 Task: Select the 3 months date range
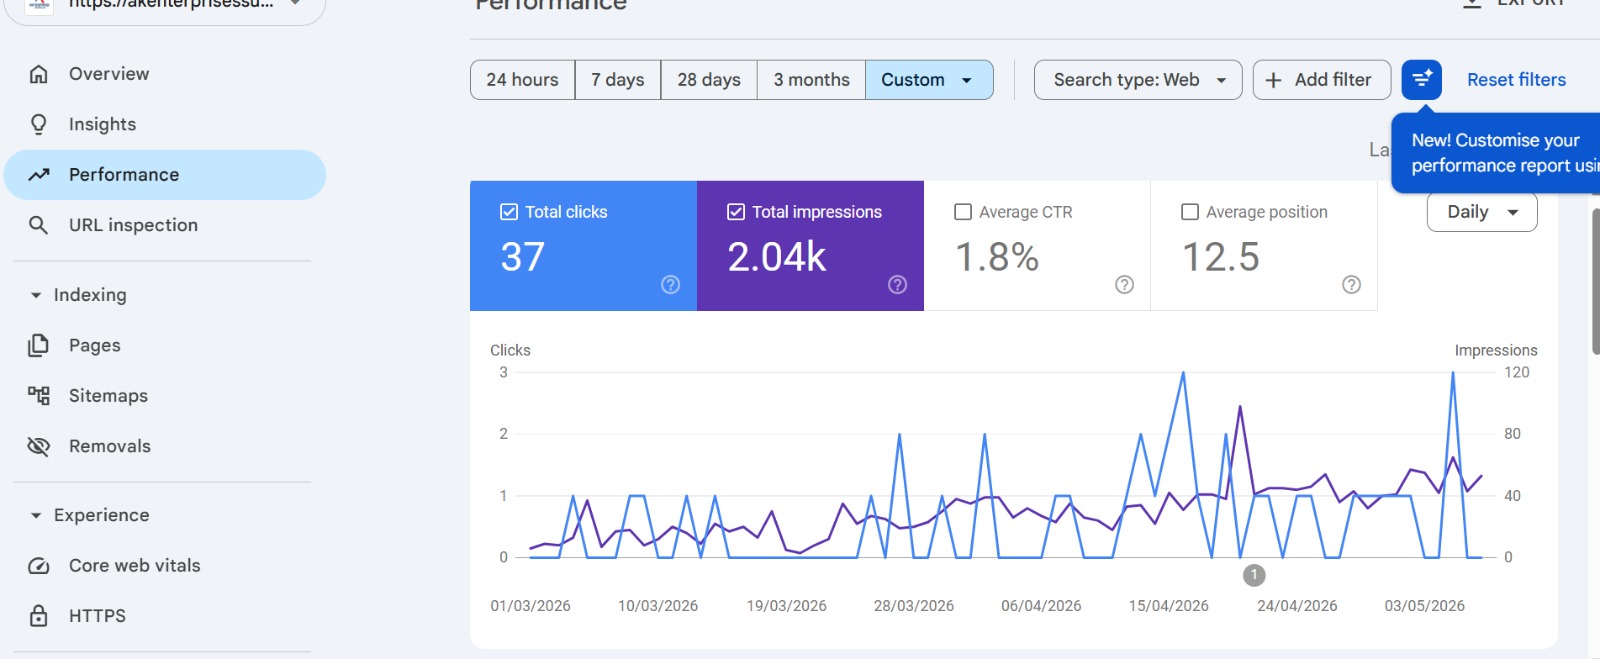click(811, 80)
